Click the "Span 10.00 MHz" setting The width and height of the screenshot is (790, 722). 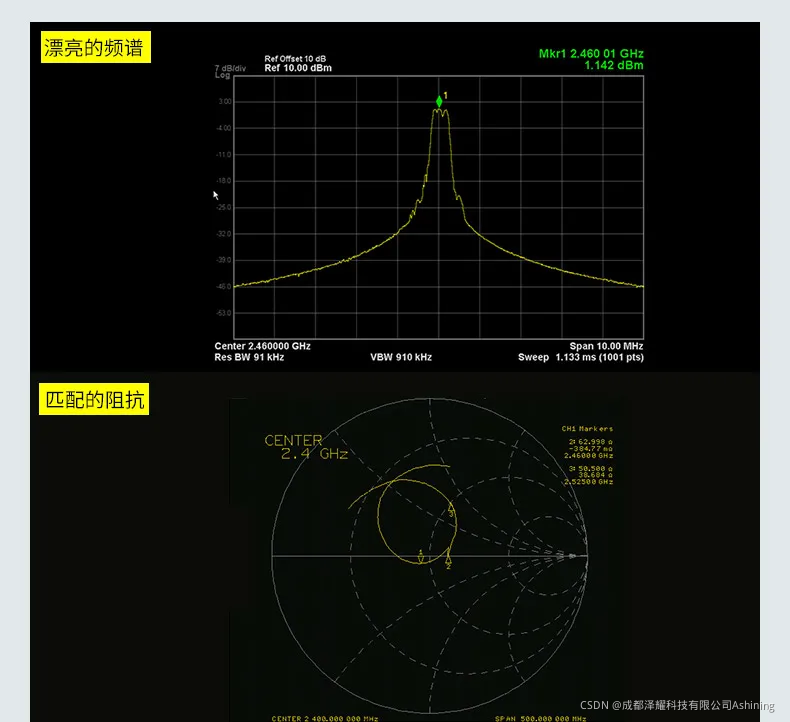pos(606,346)
